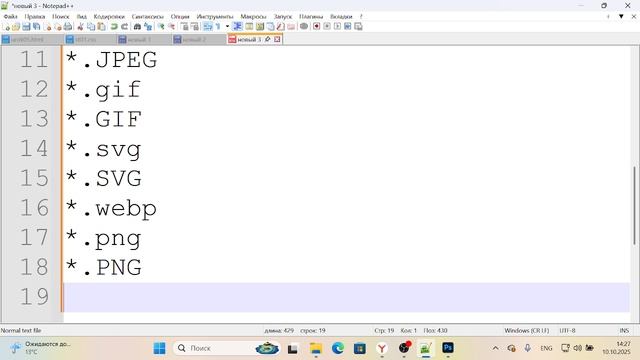The width and height of the screenshot is (640, 360).
Task: Click the Close All toolbar icon
Action: pos(58,27)
